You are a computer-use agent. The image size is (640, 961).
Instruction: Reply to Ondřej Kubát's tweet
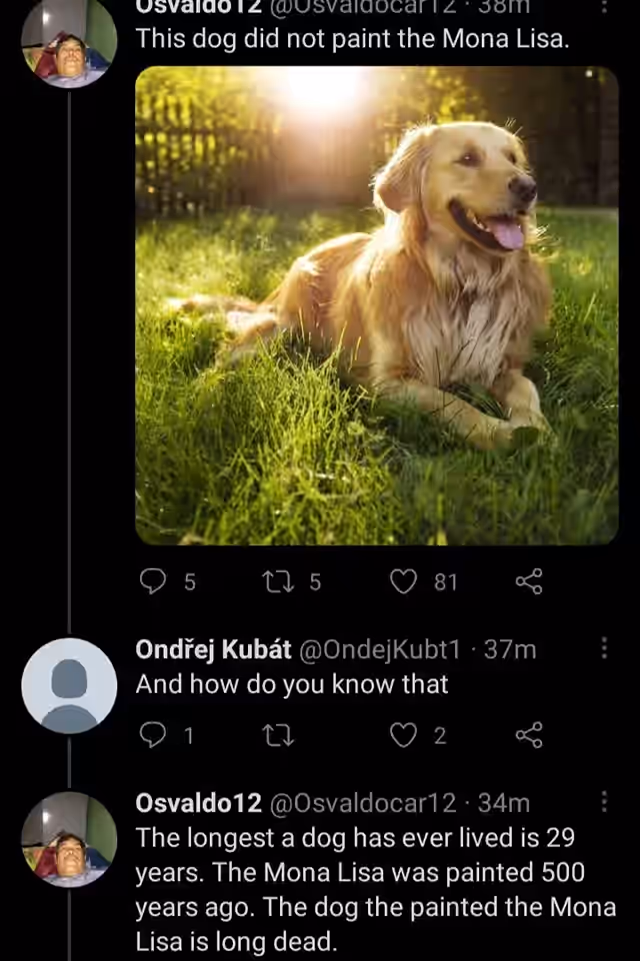pyautogui.click(x=153, y=735)
